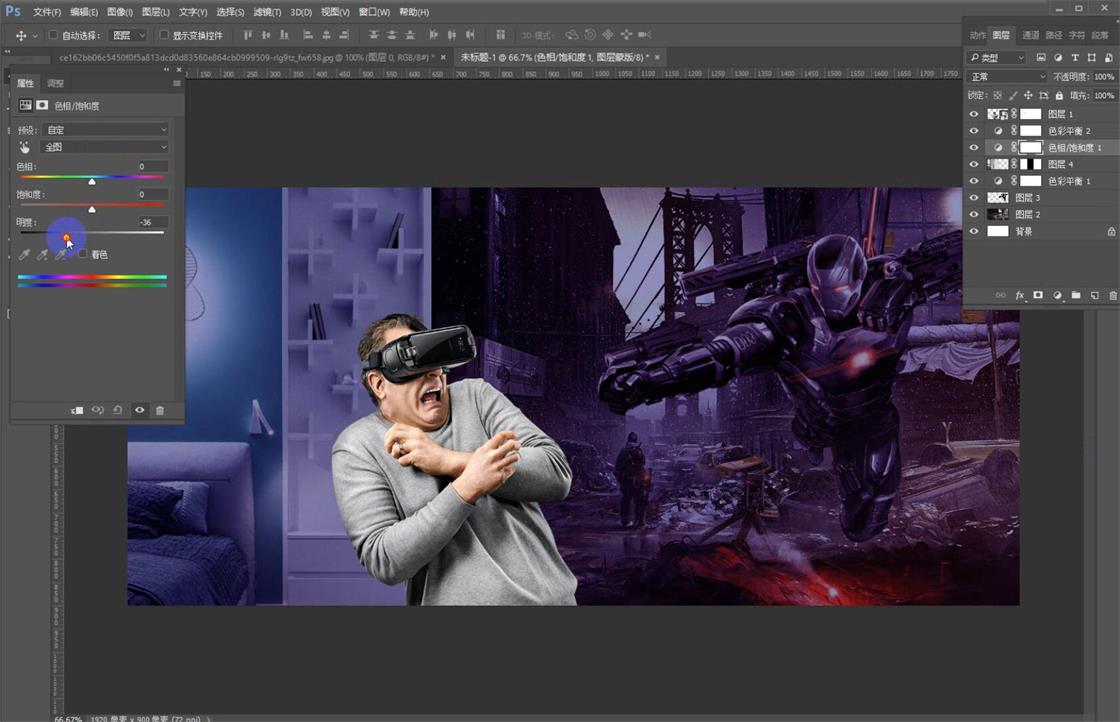Select the on-image adjustment tool in Hue/Saturation panel
The height and width of the screenshot is (722, 1120).
pyautogui.click(x=24, y=146)
